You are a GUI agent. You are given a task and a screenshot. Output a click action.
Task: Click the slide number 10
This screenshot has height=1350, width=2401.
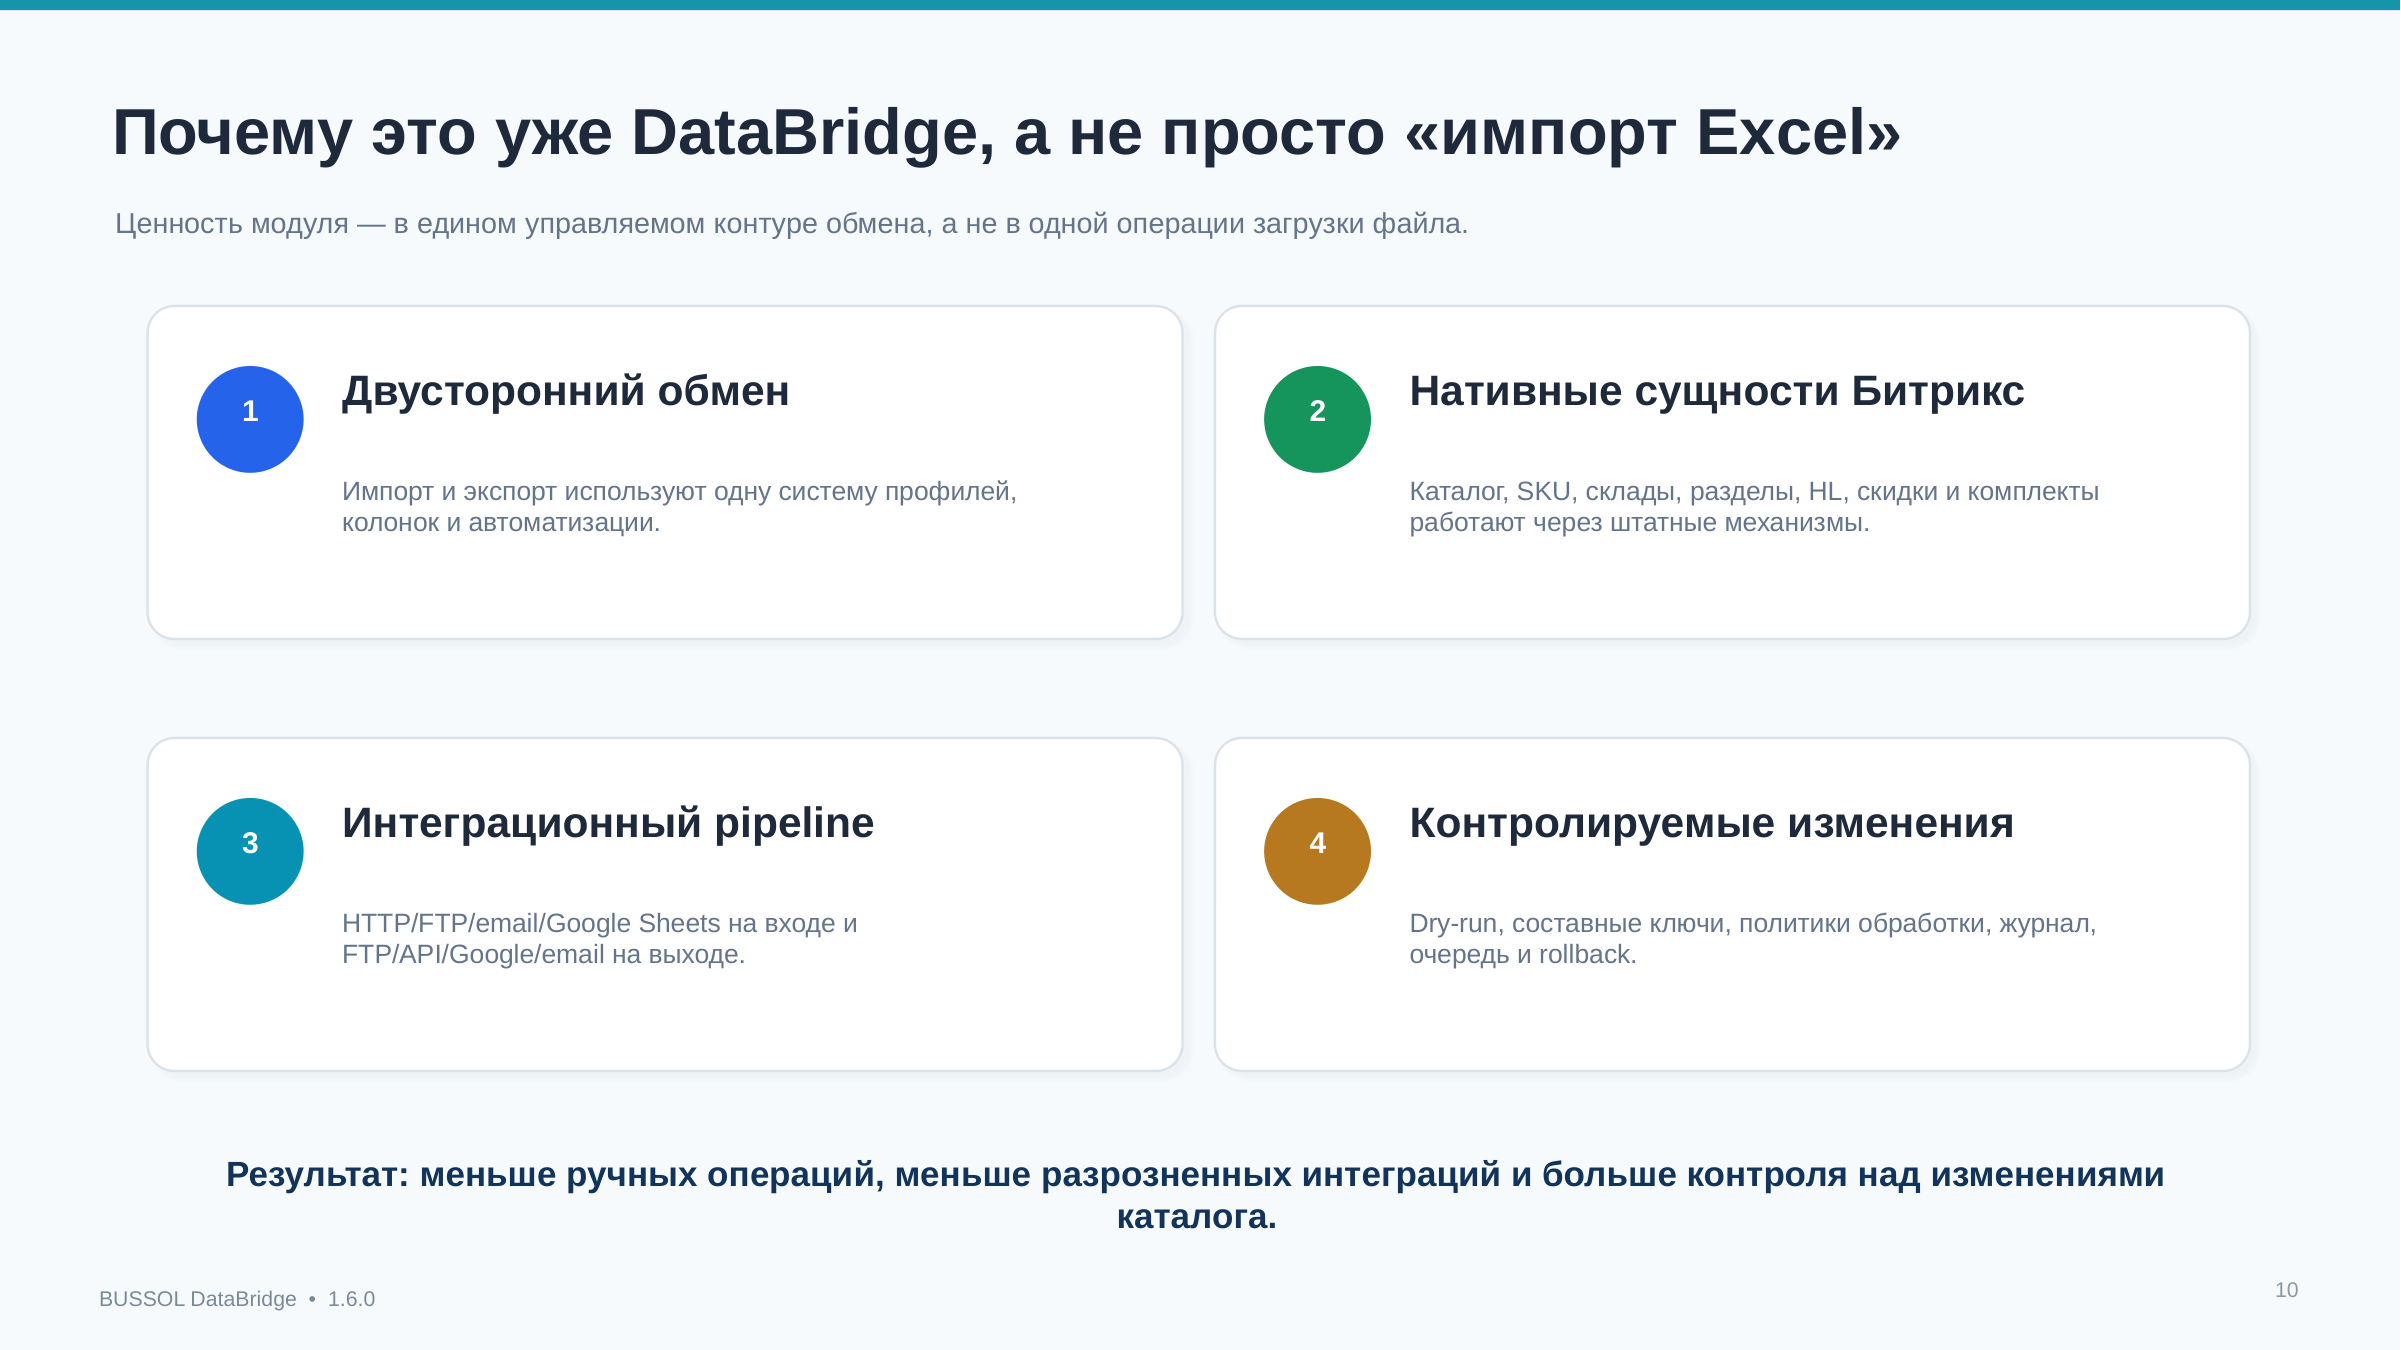click(x=2286, y=1290)
